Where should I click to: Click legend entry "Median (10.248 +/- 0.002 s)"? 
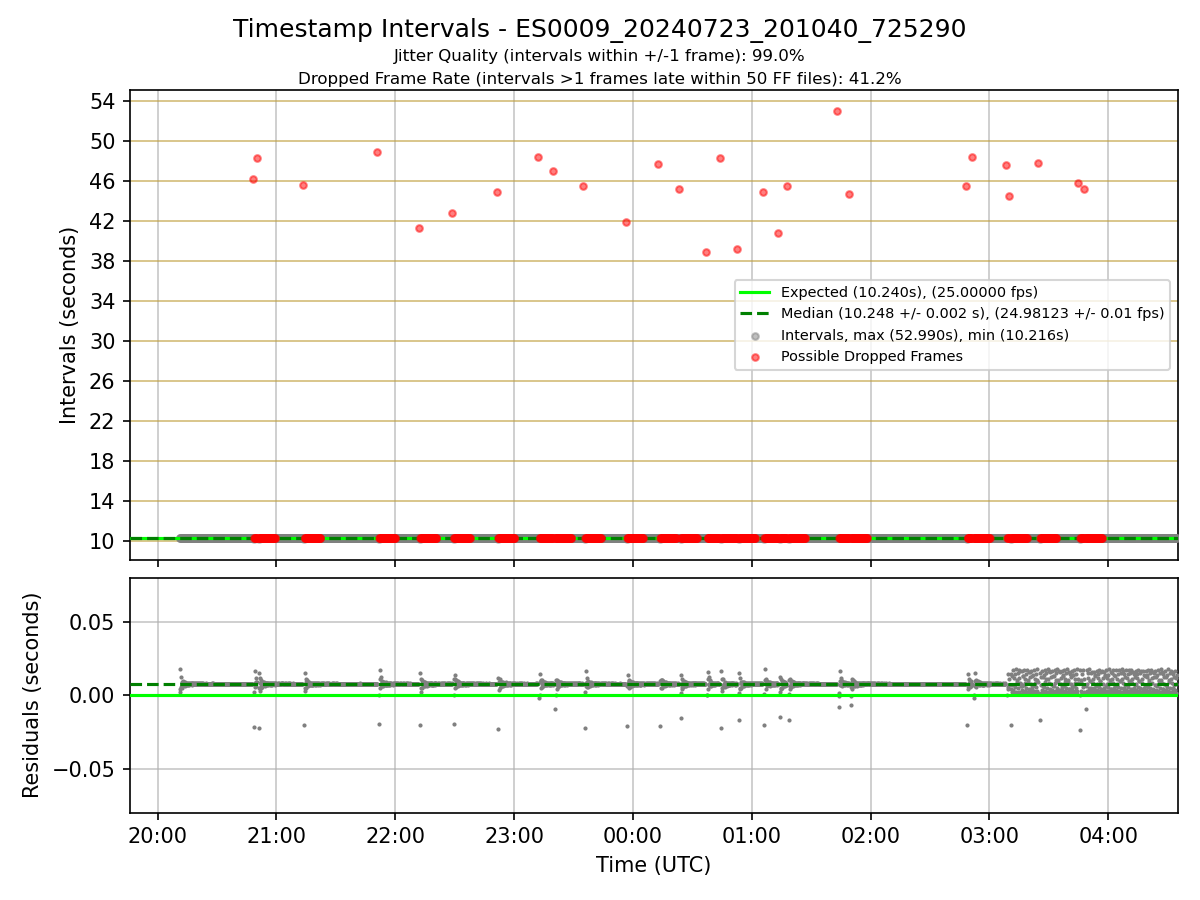click(x=972, y=313)
